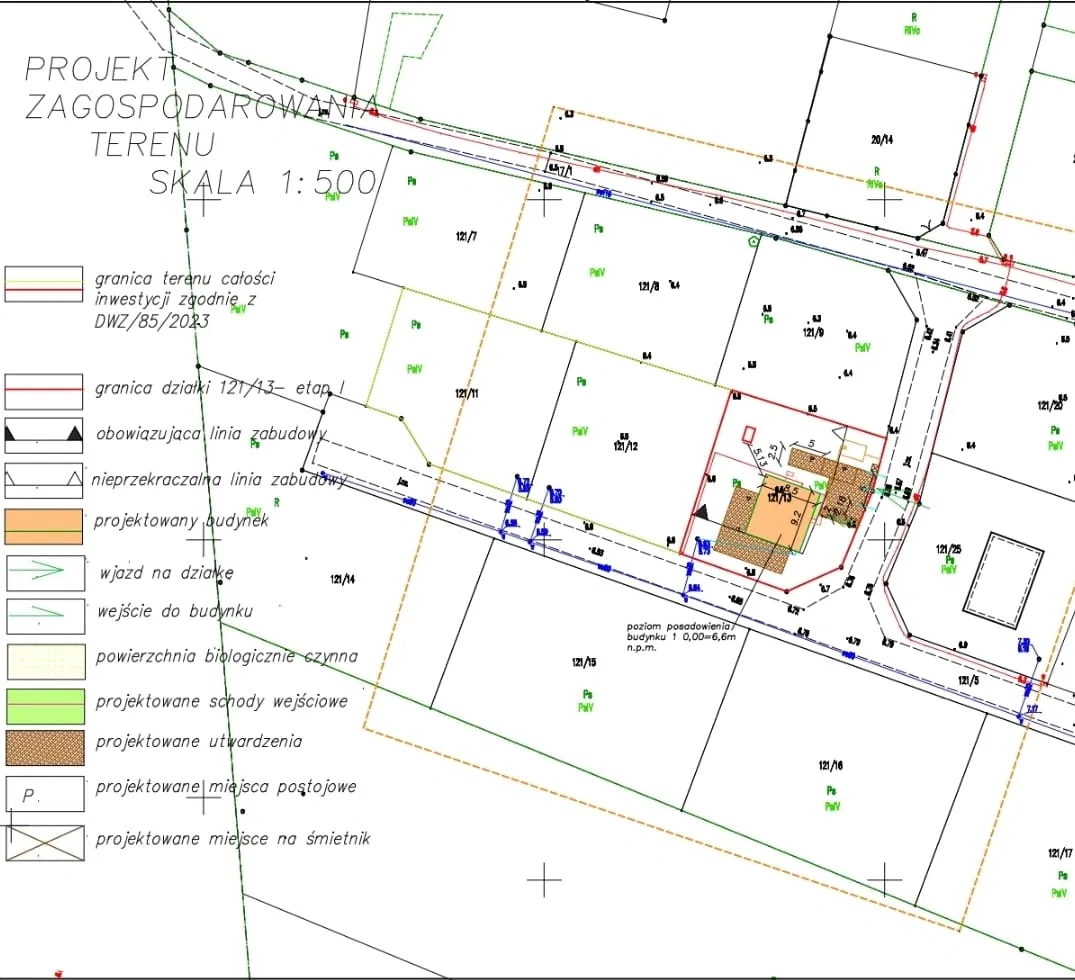Click parcel number 121/16

click(830, 766)
